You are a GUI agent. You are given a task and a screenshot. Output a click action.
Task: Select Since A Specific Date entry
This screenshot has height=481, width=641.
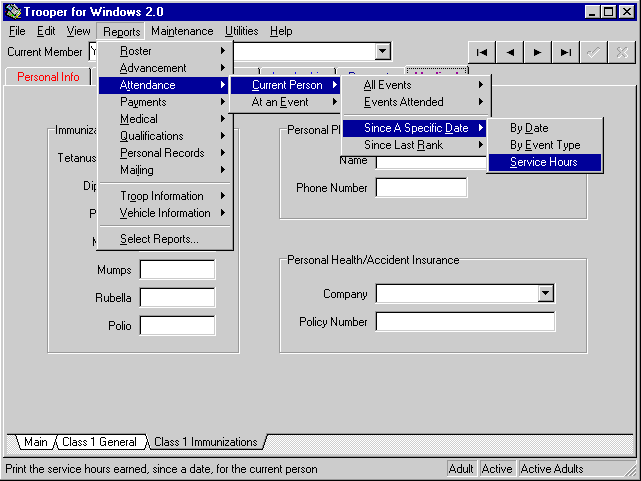click(415, 128)
